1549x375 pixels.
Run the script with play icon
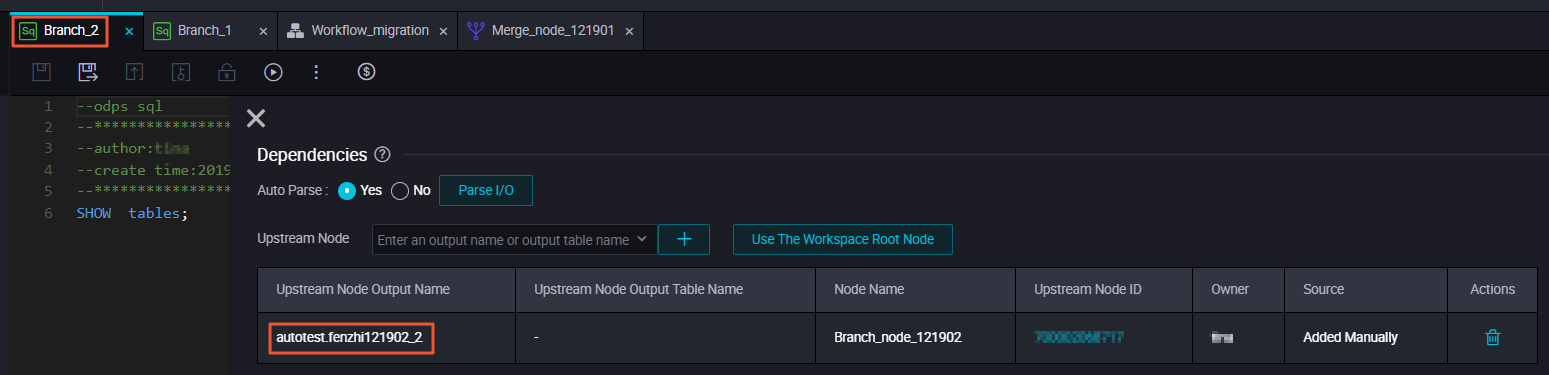273,72
